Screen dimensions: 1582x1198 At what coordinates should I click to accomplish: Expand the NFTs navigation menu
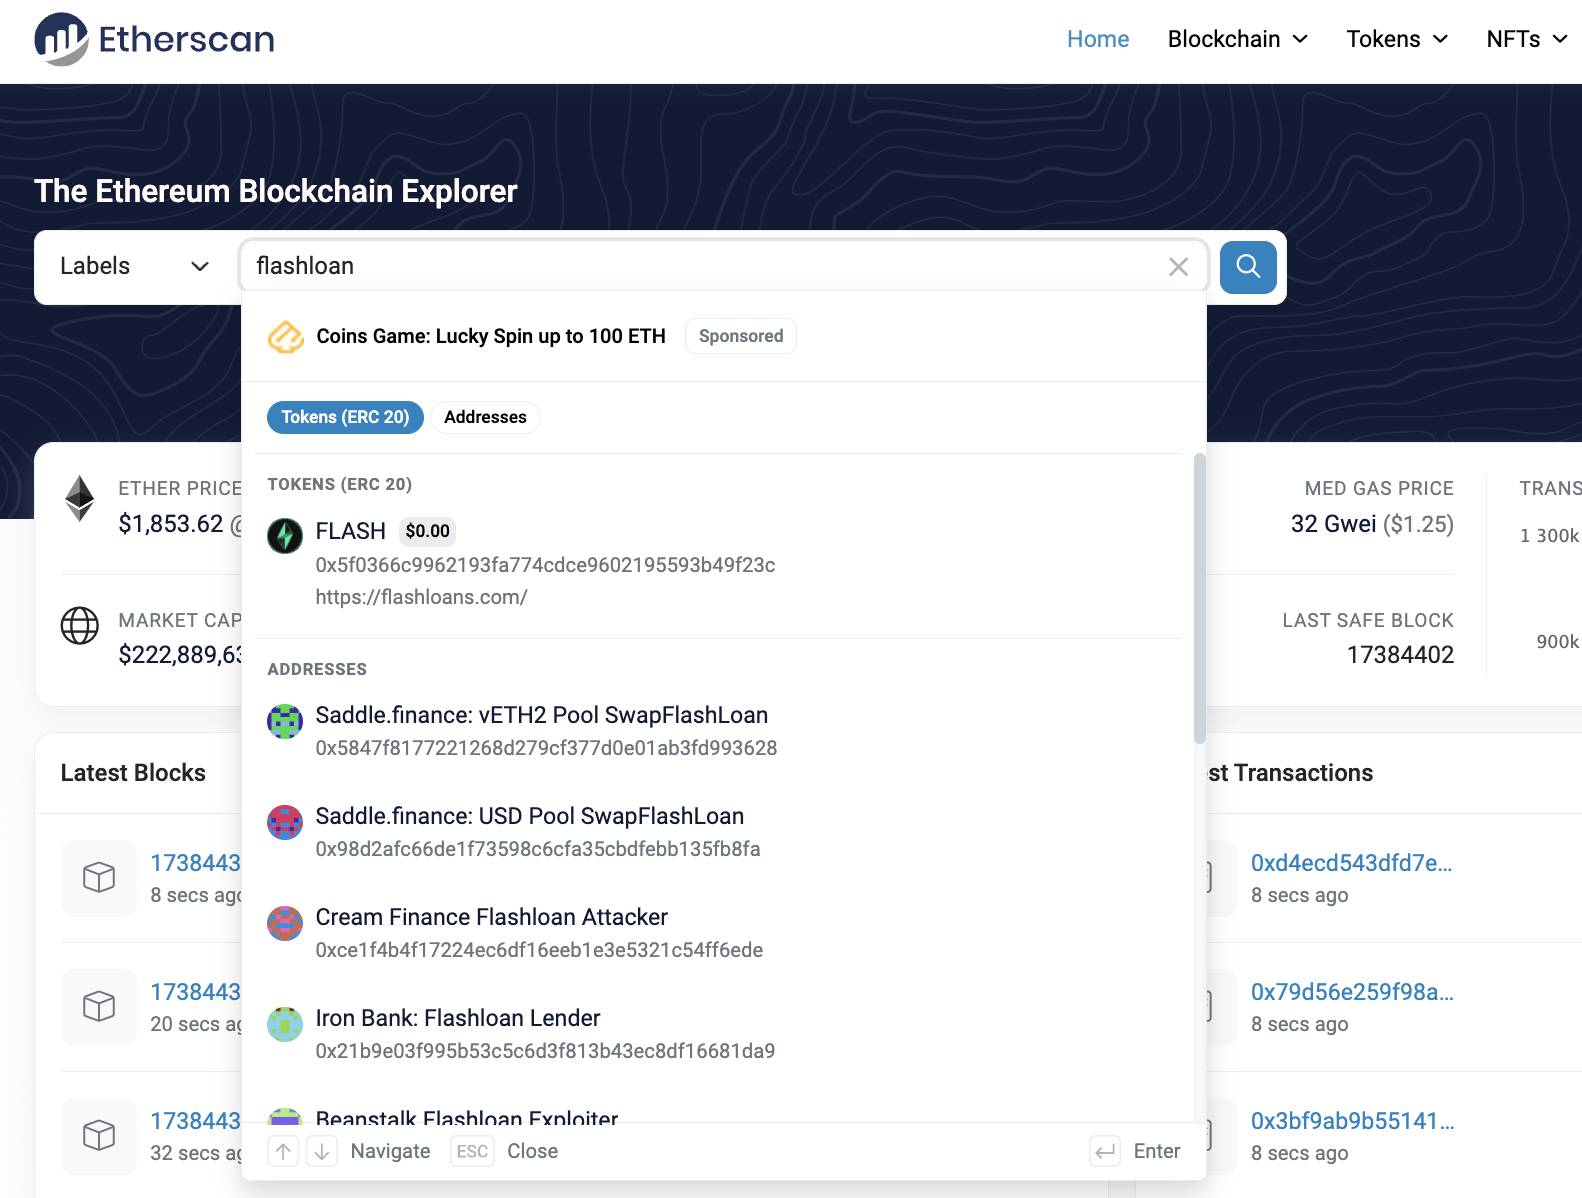[1527, 39]
